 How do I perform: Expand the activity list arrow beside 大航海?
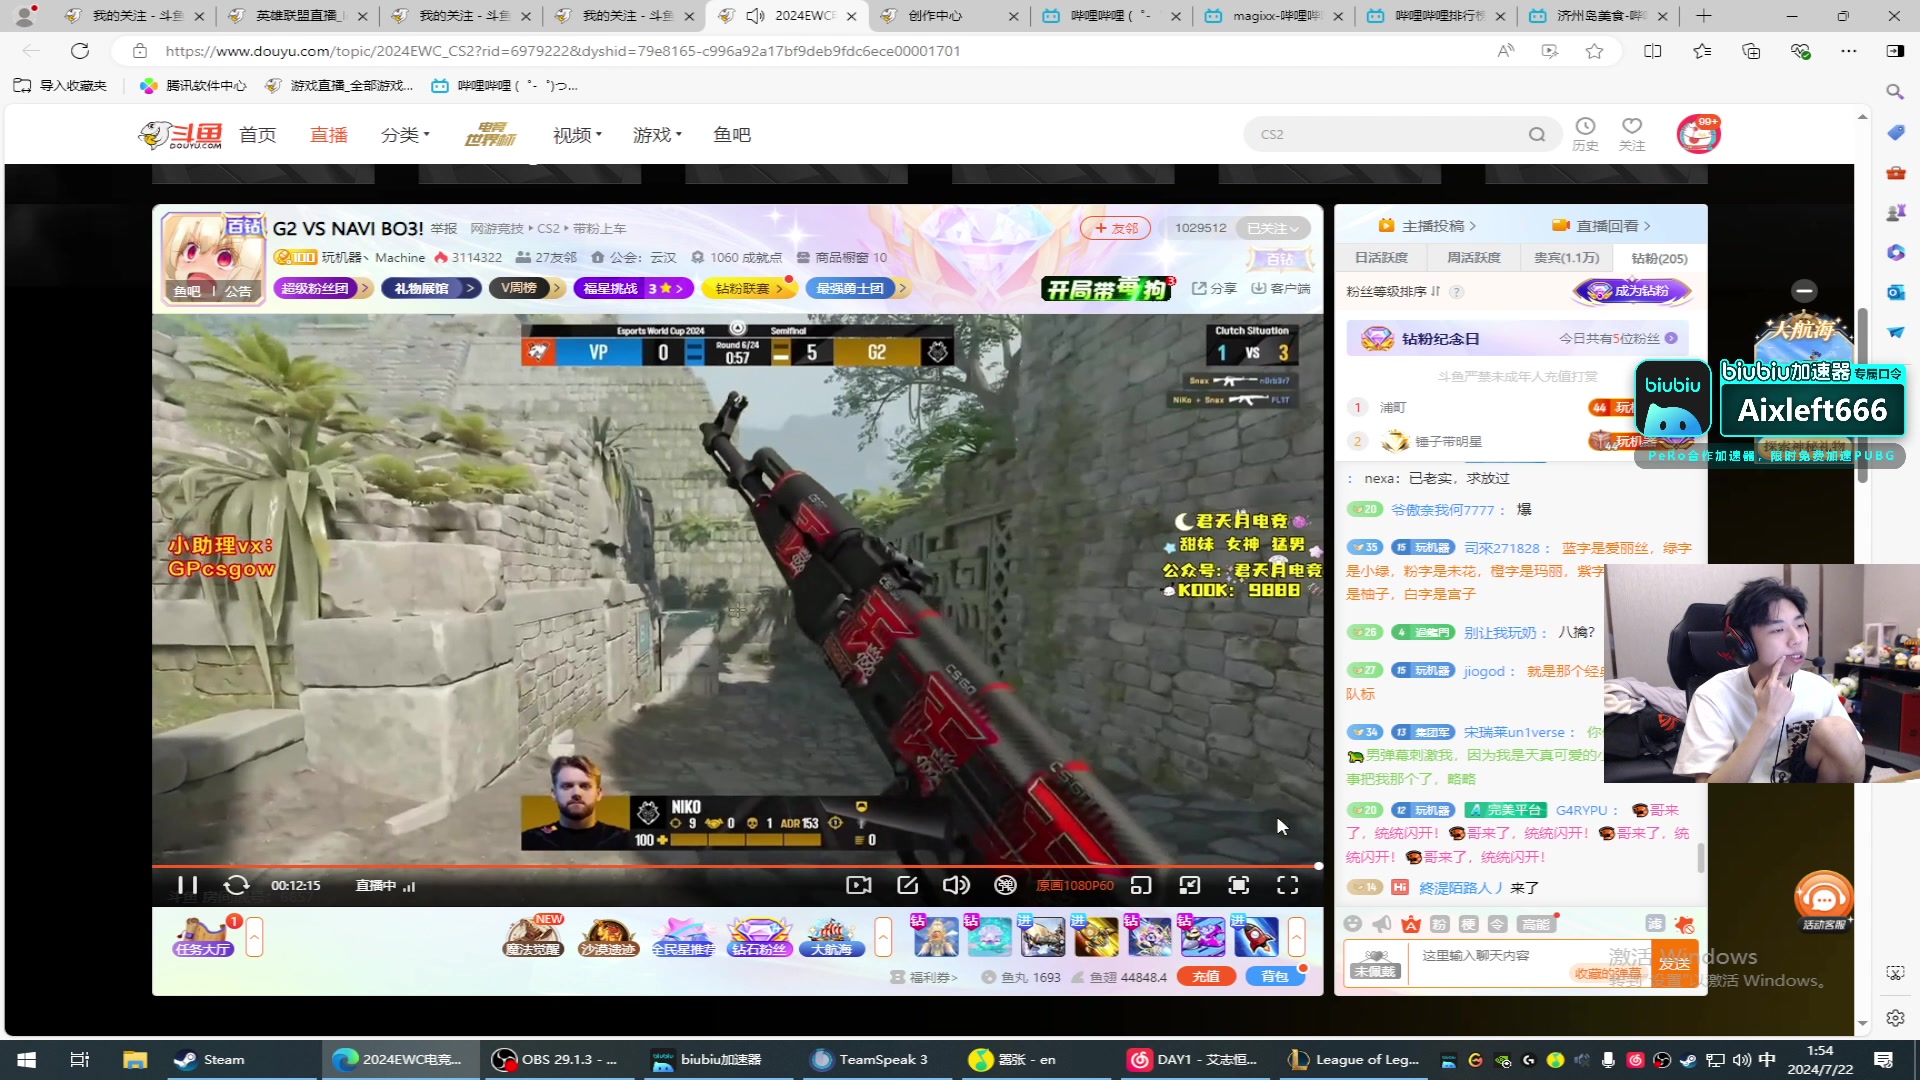pos(883,937)
